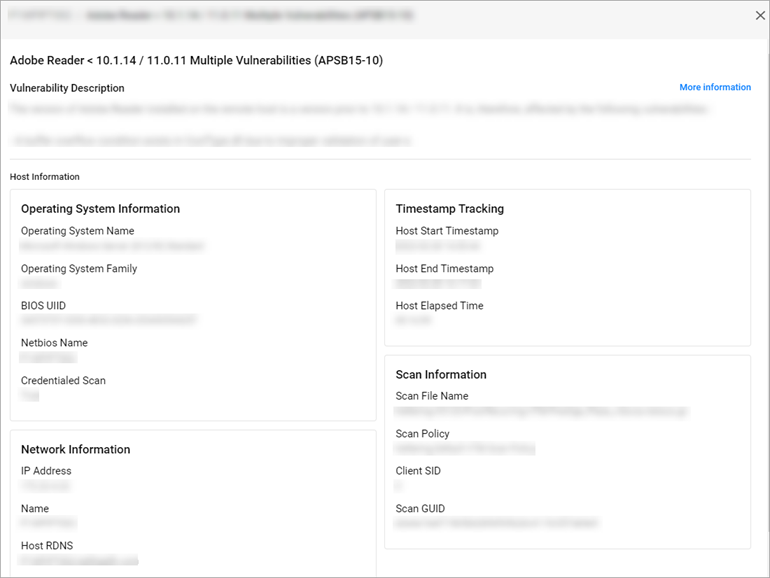Click the Scan Policy label
770x578 pixels.
coord(422,434)
